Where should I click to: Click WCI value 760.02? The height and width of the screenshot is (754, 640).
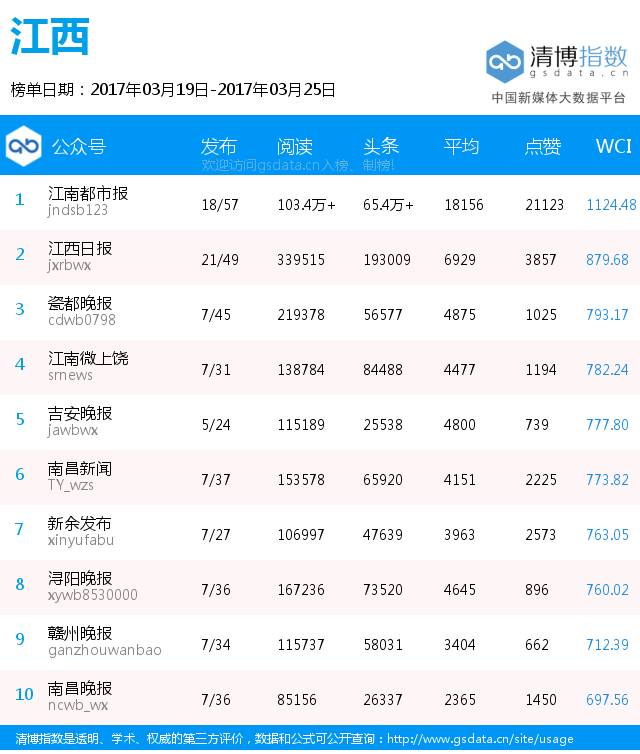(607, 590)
